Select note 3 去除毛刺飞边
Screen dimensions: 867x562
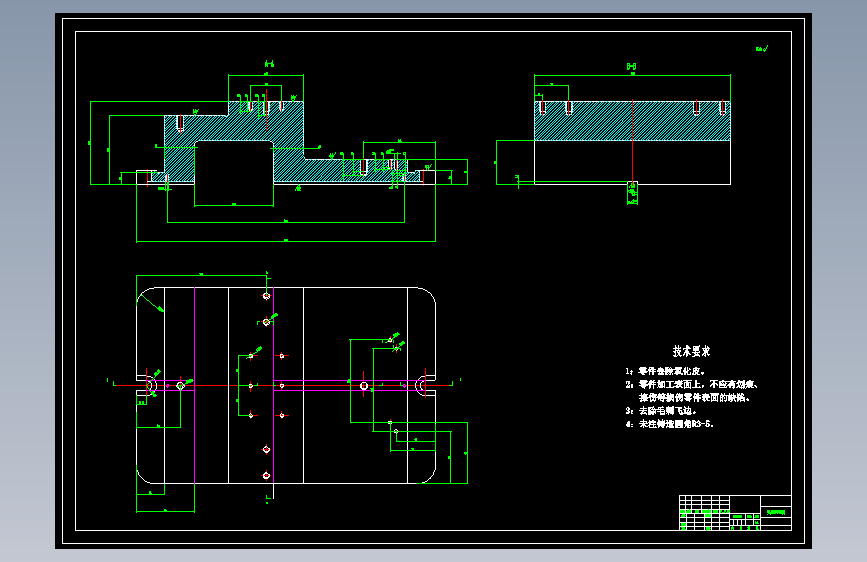click(661, 411)
